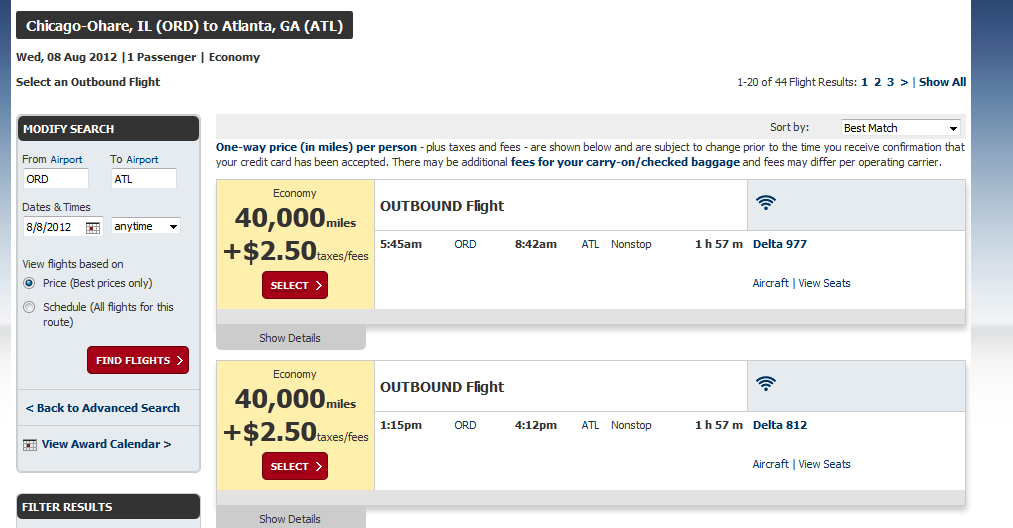Viewport: 1013px width, 528px height.
Task: Click the calendar icon beside View Award Calendar
Action: click(30, 444)
